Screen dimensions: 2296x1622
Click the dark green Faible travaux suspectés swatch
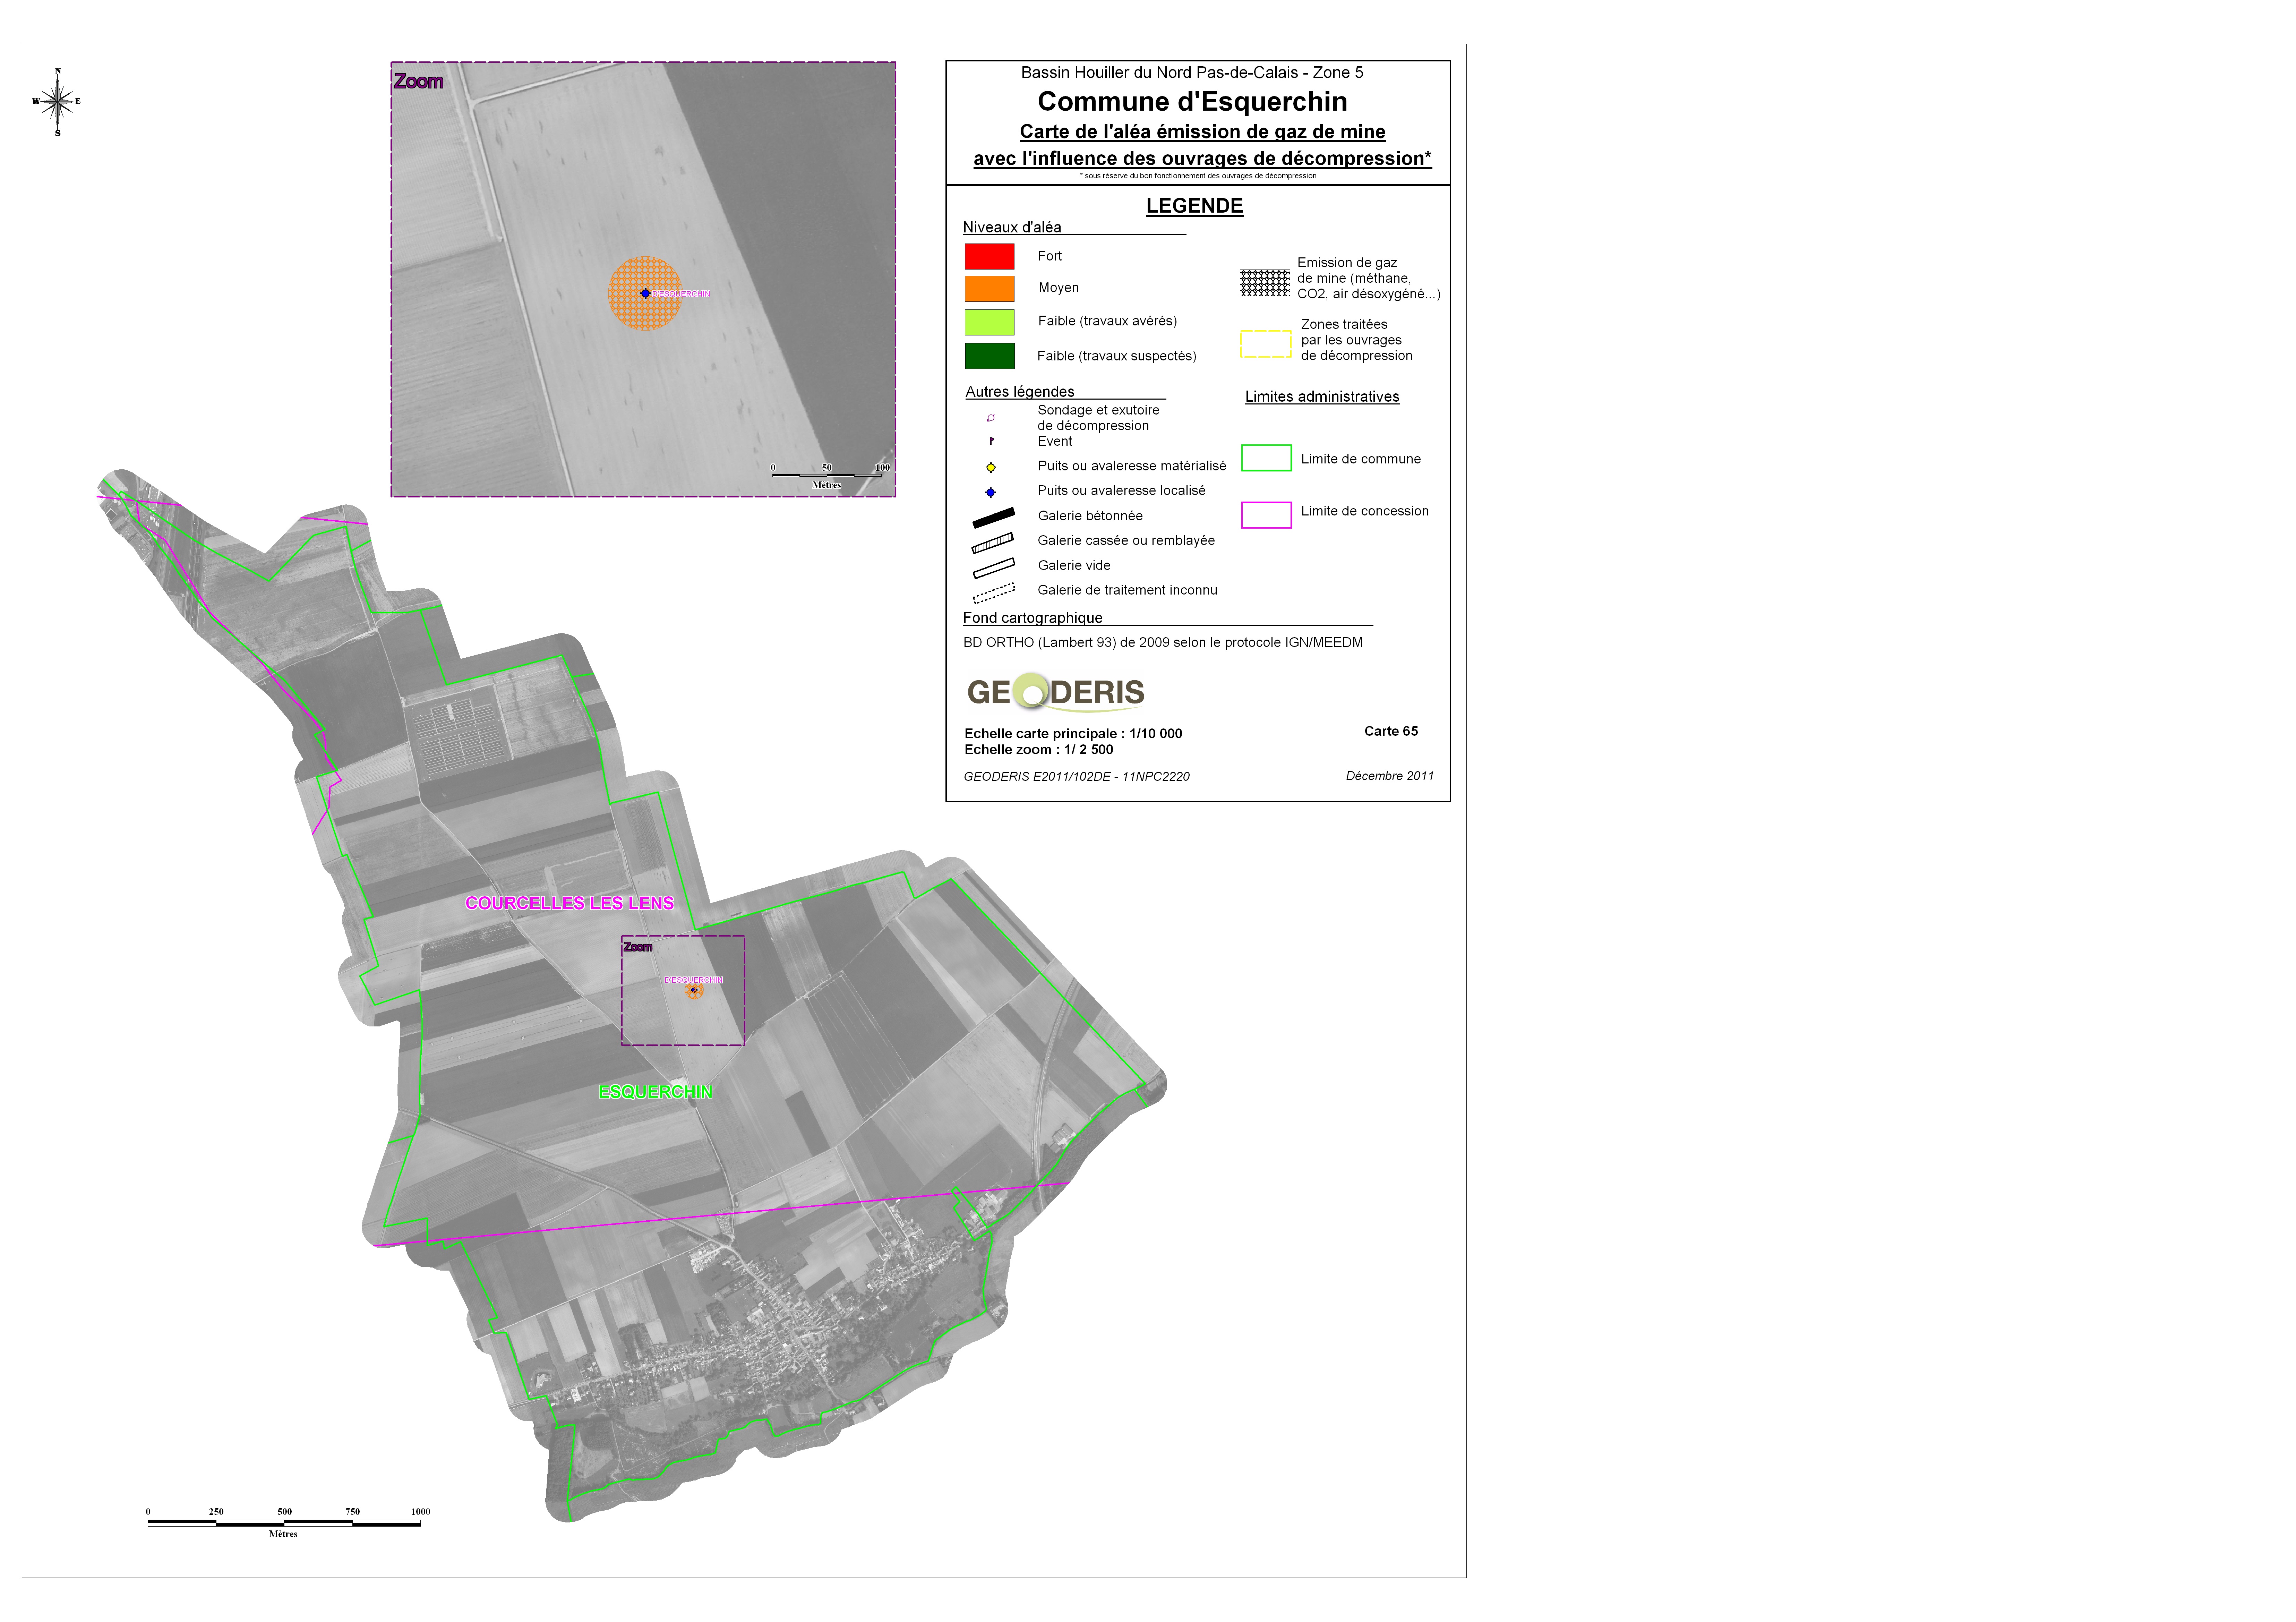989,356
